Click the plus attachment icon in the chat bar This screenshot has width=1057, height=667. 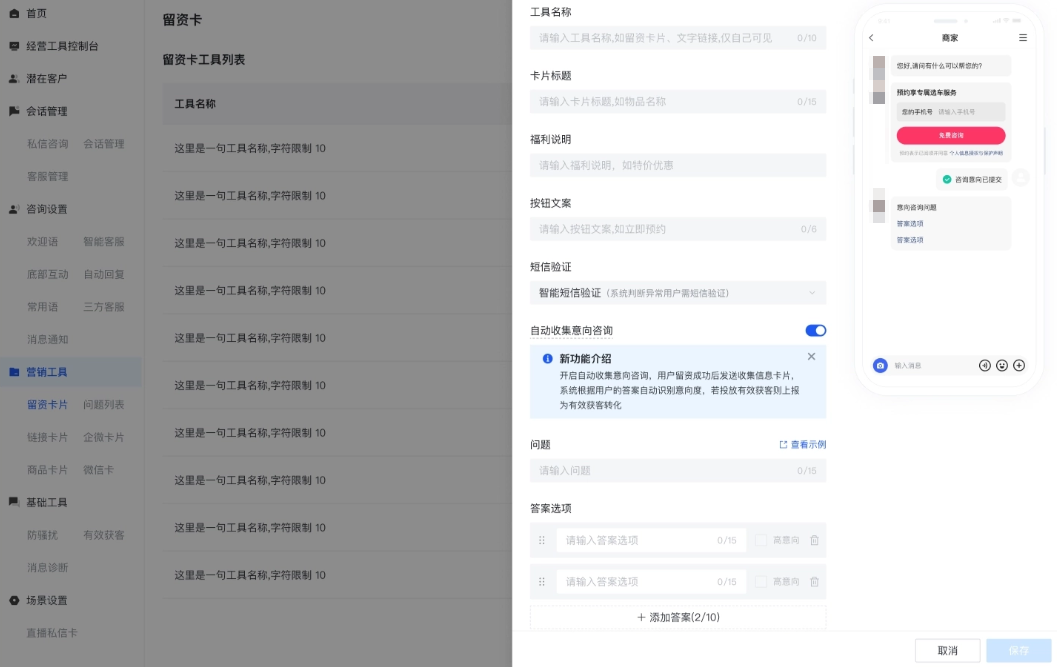click(1019, 365)
